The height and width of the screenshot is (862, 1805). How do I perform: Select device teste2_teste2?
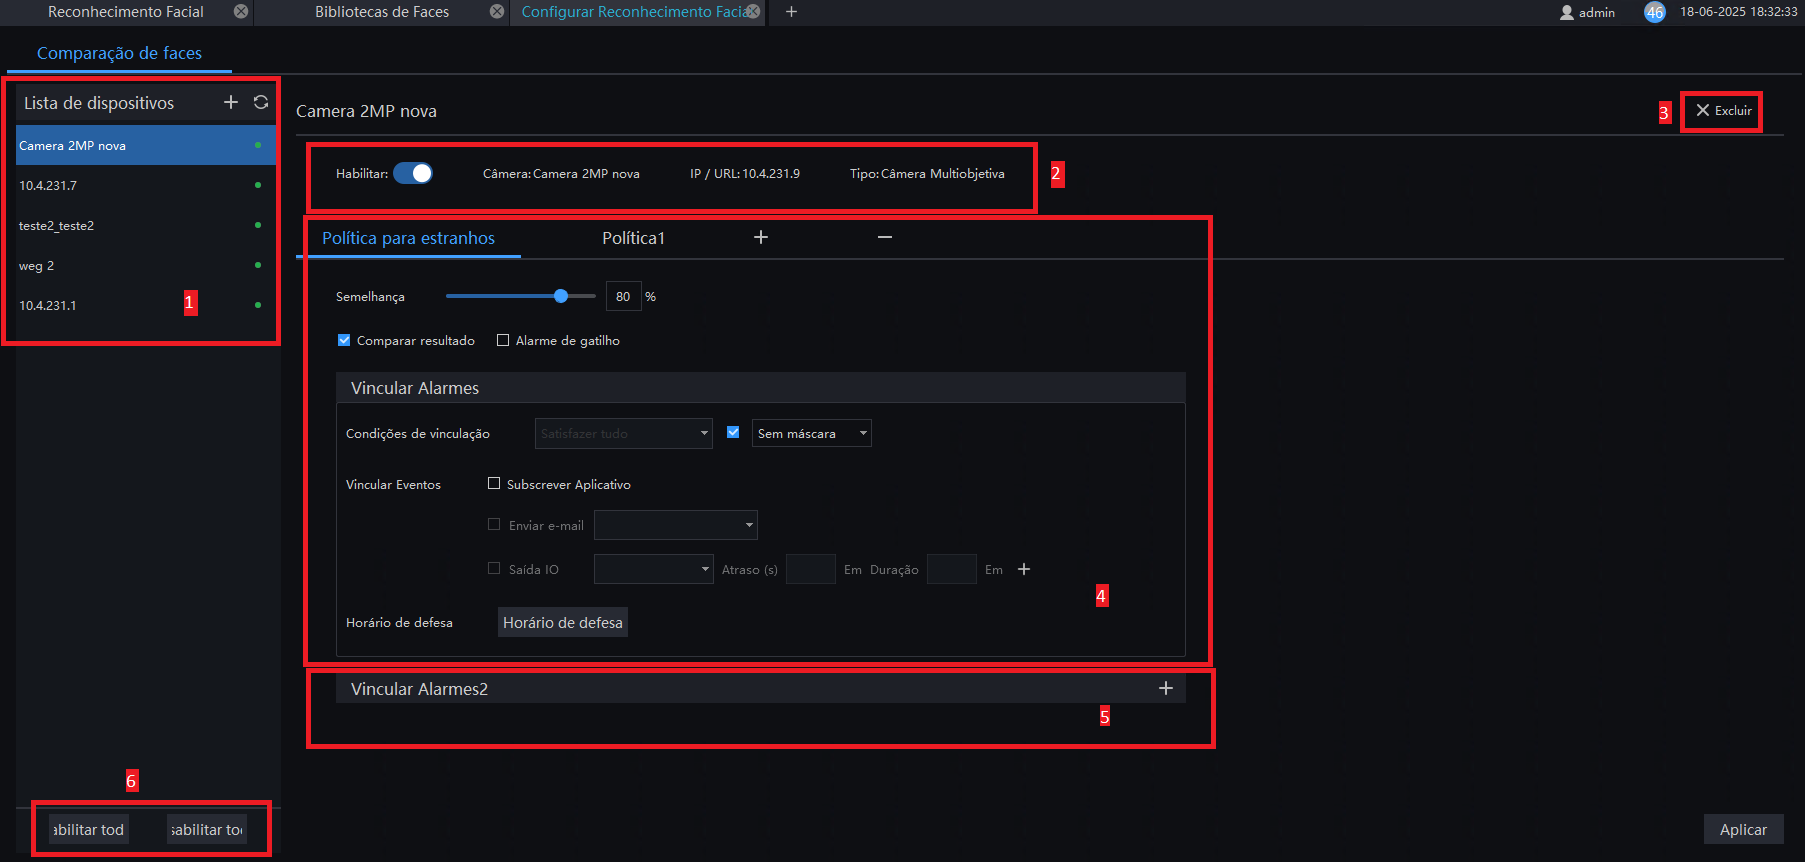point(146,225)
